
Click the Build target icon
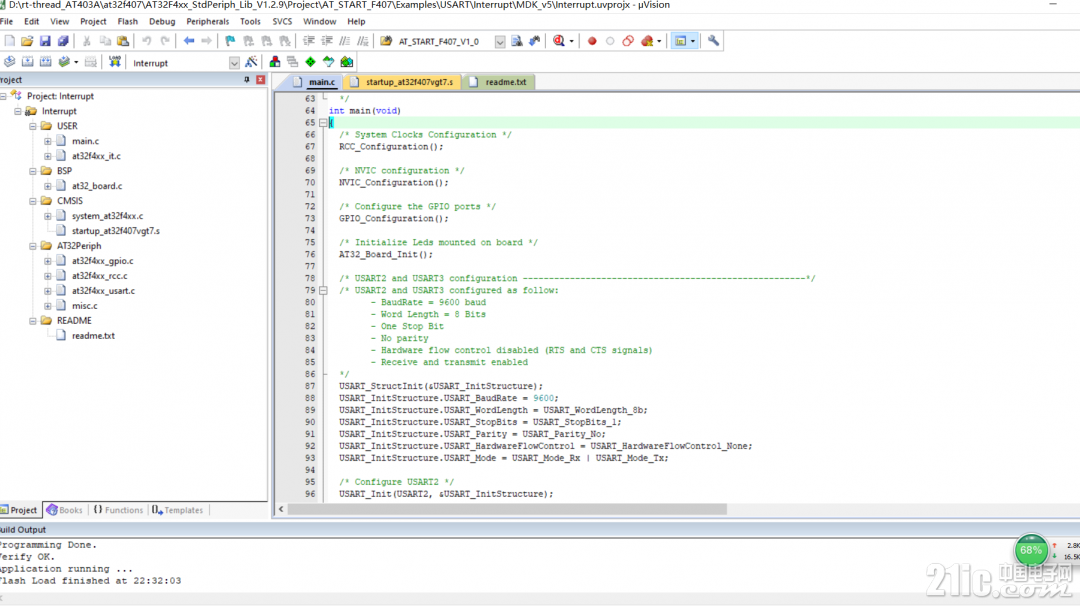(28, 62)
